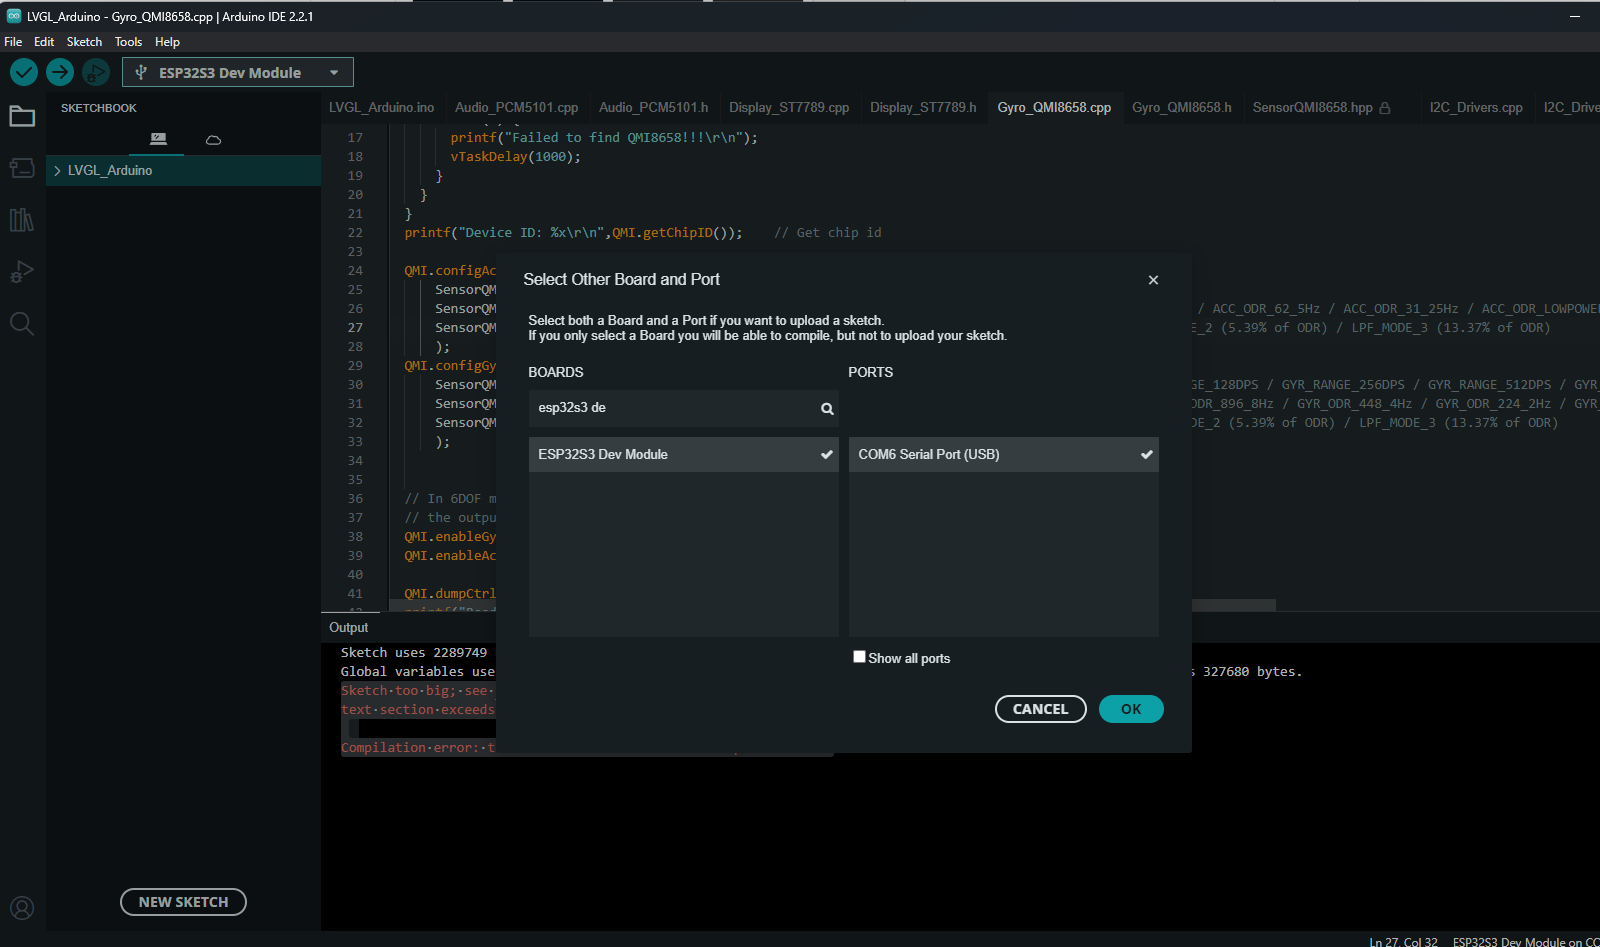The image size is (1600, 947).
Task: Click the lock icon on SensorQMI8658.hpp tab
Action: 1385,108
